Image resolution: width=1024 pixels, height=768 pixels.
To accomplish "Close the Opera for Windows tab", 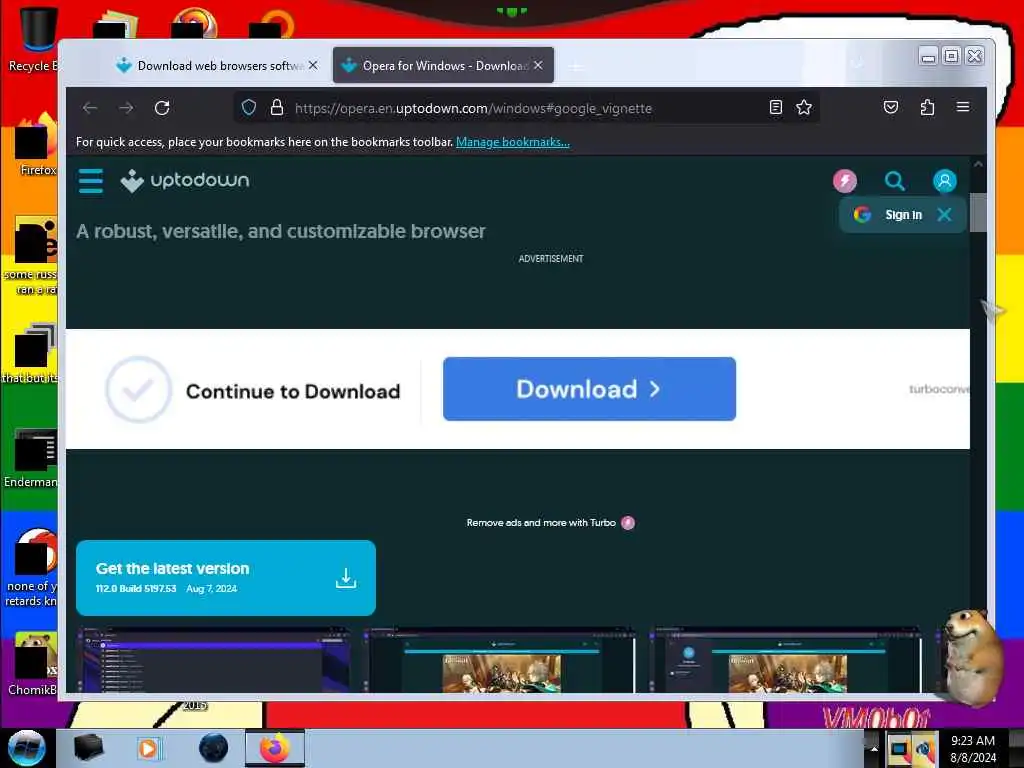I will coord(538,65).
